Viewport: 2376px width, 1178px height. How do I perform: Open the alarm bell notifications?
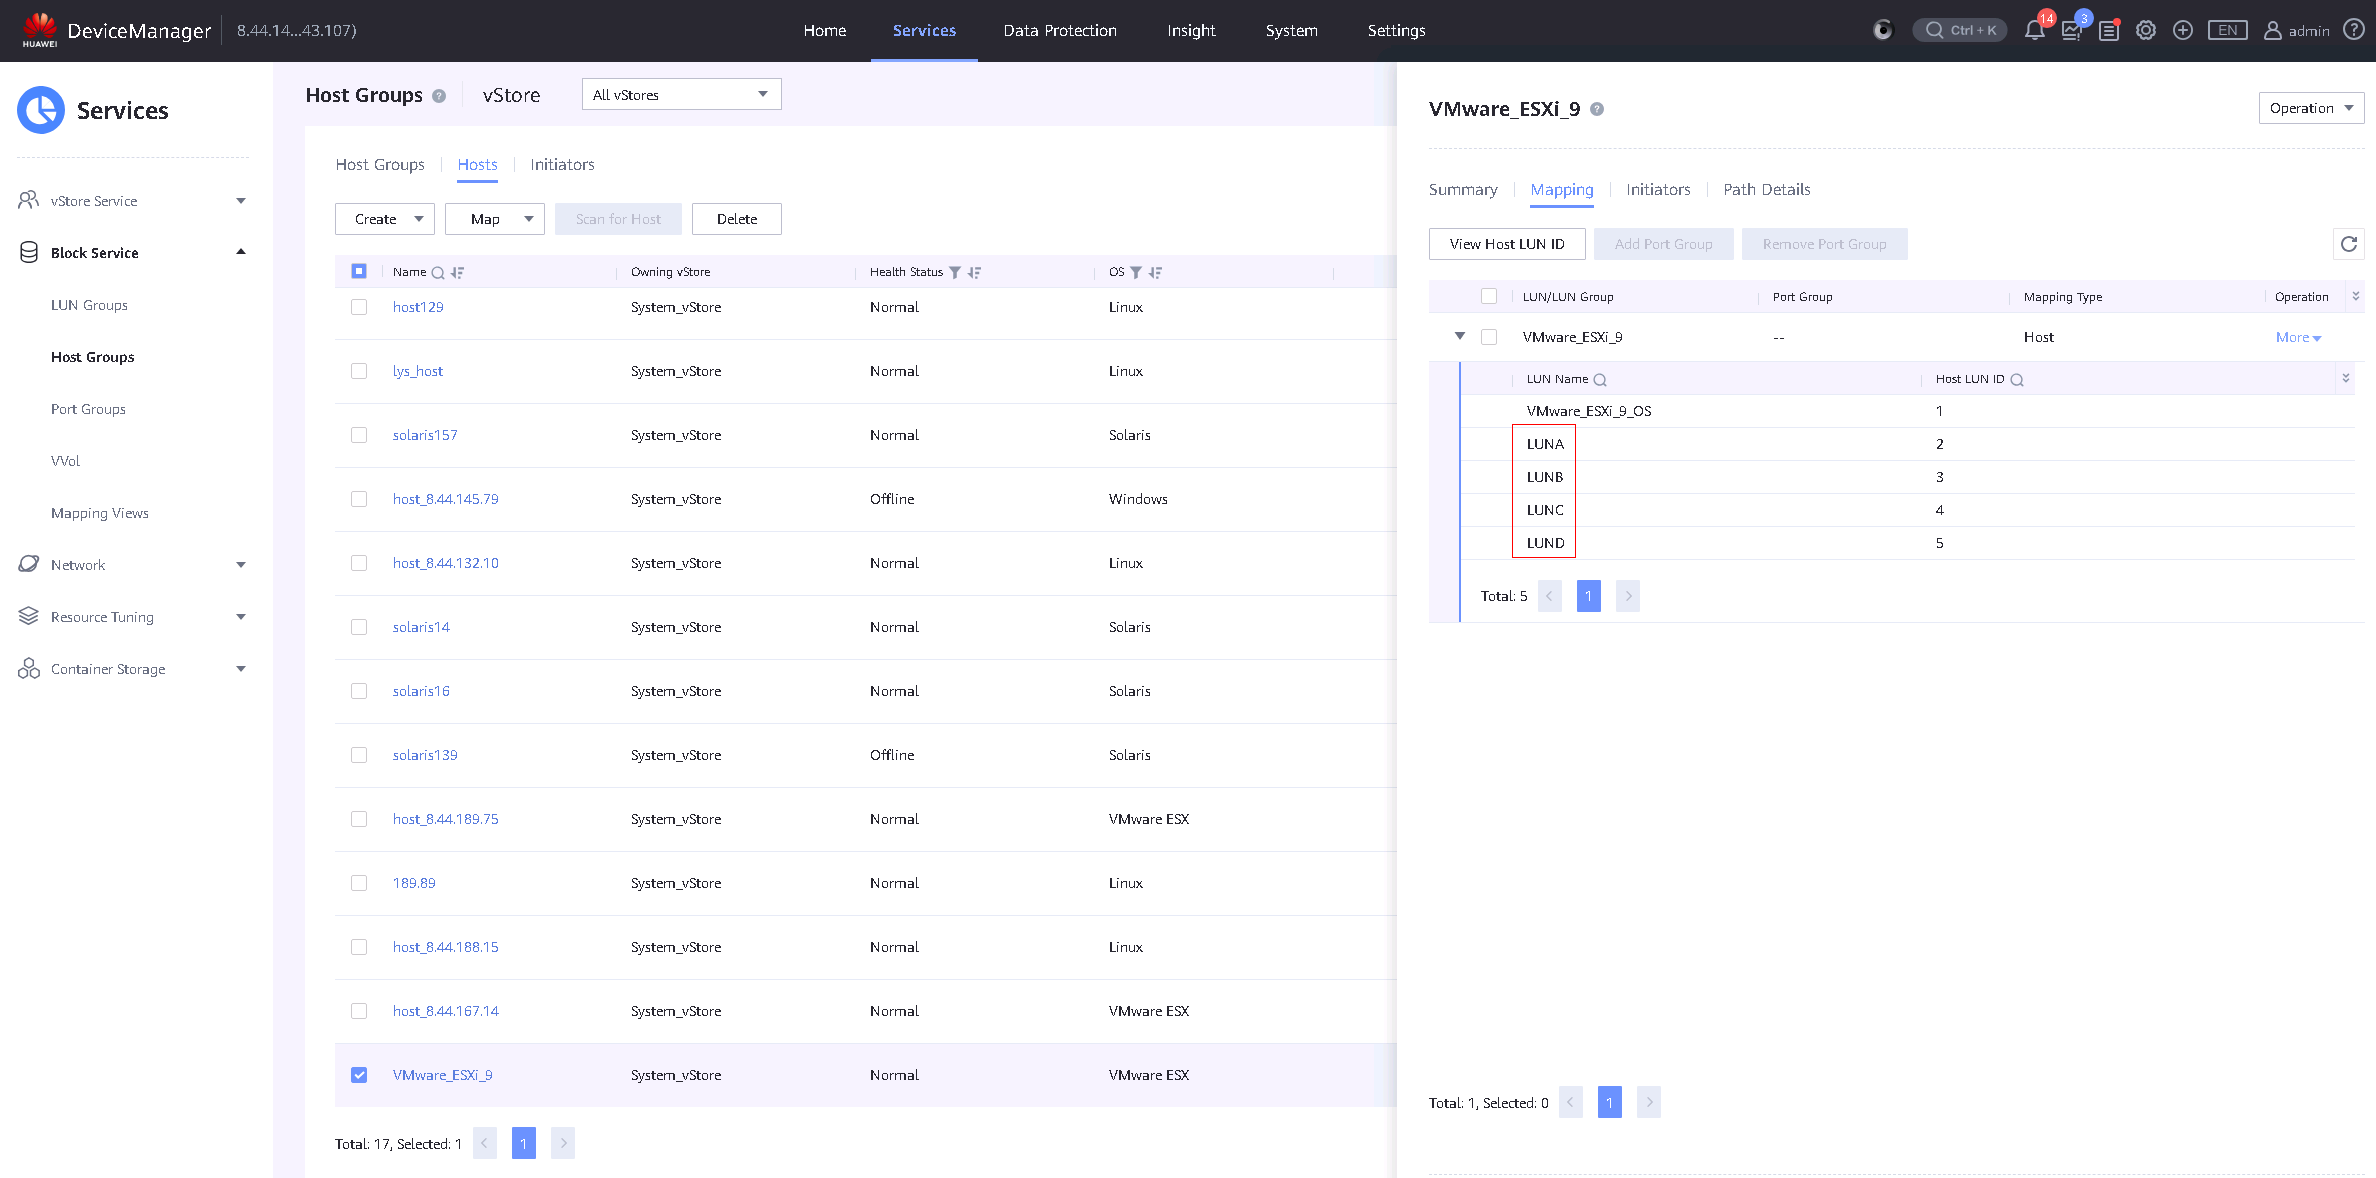2034,30
